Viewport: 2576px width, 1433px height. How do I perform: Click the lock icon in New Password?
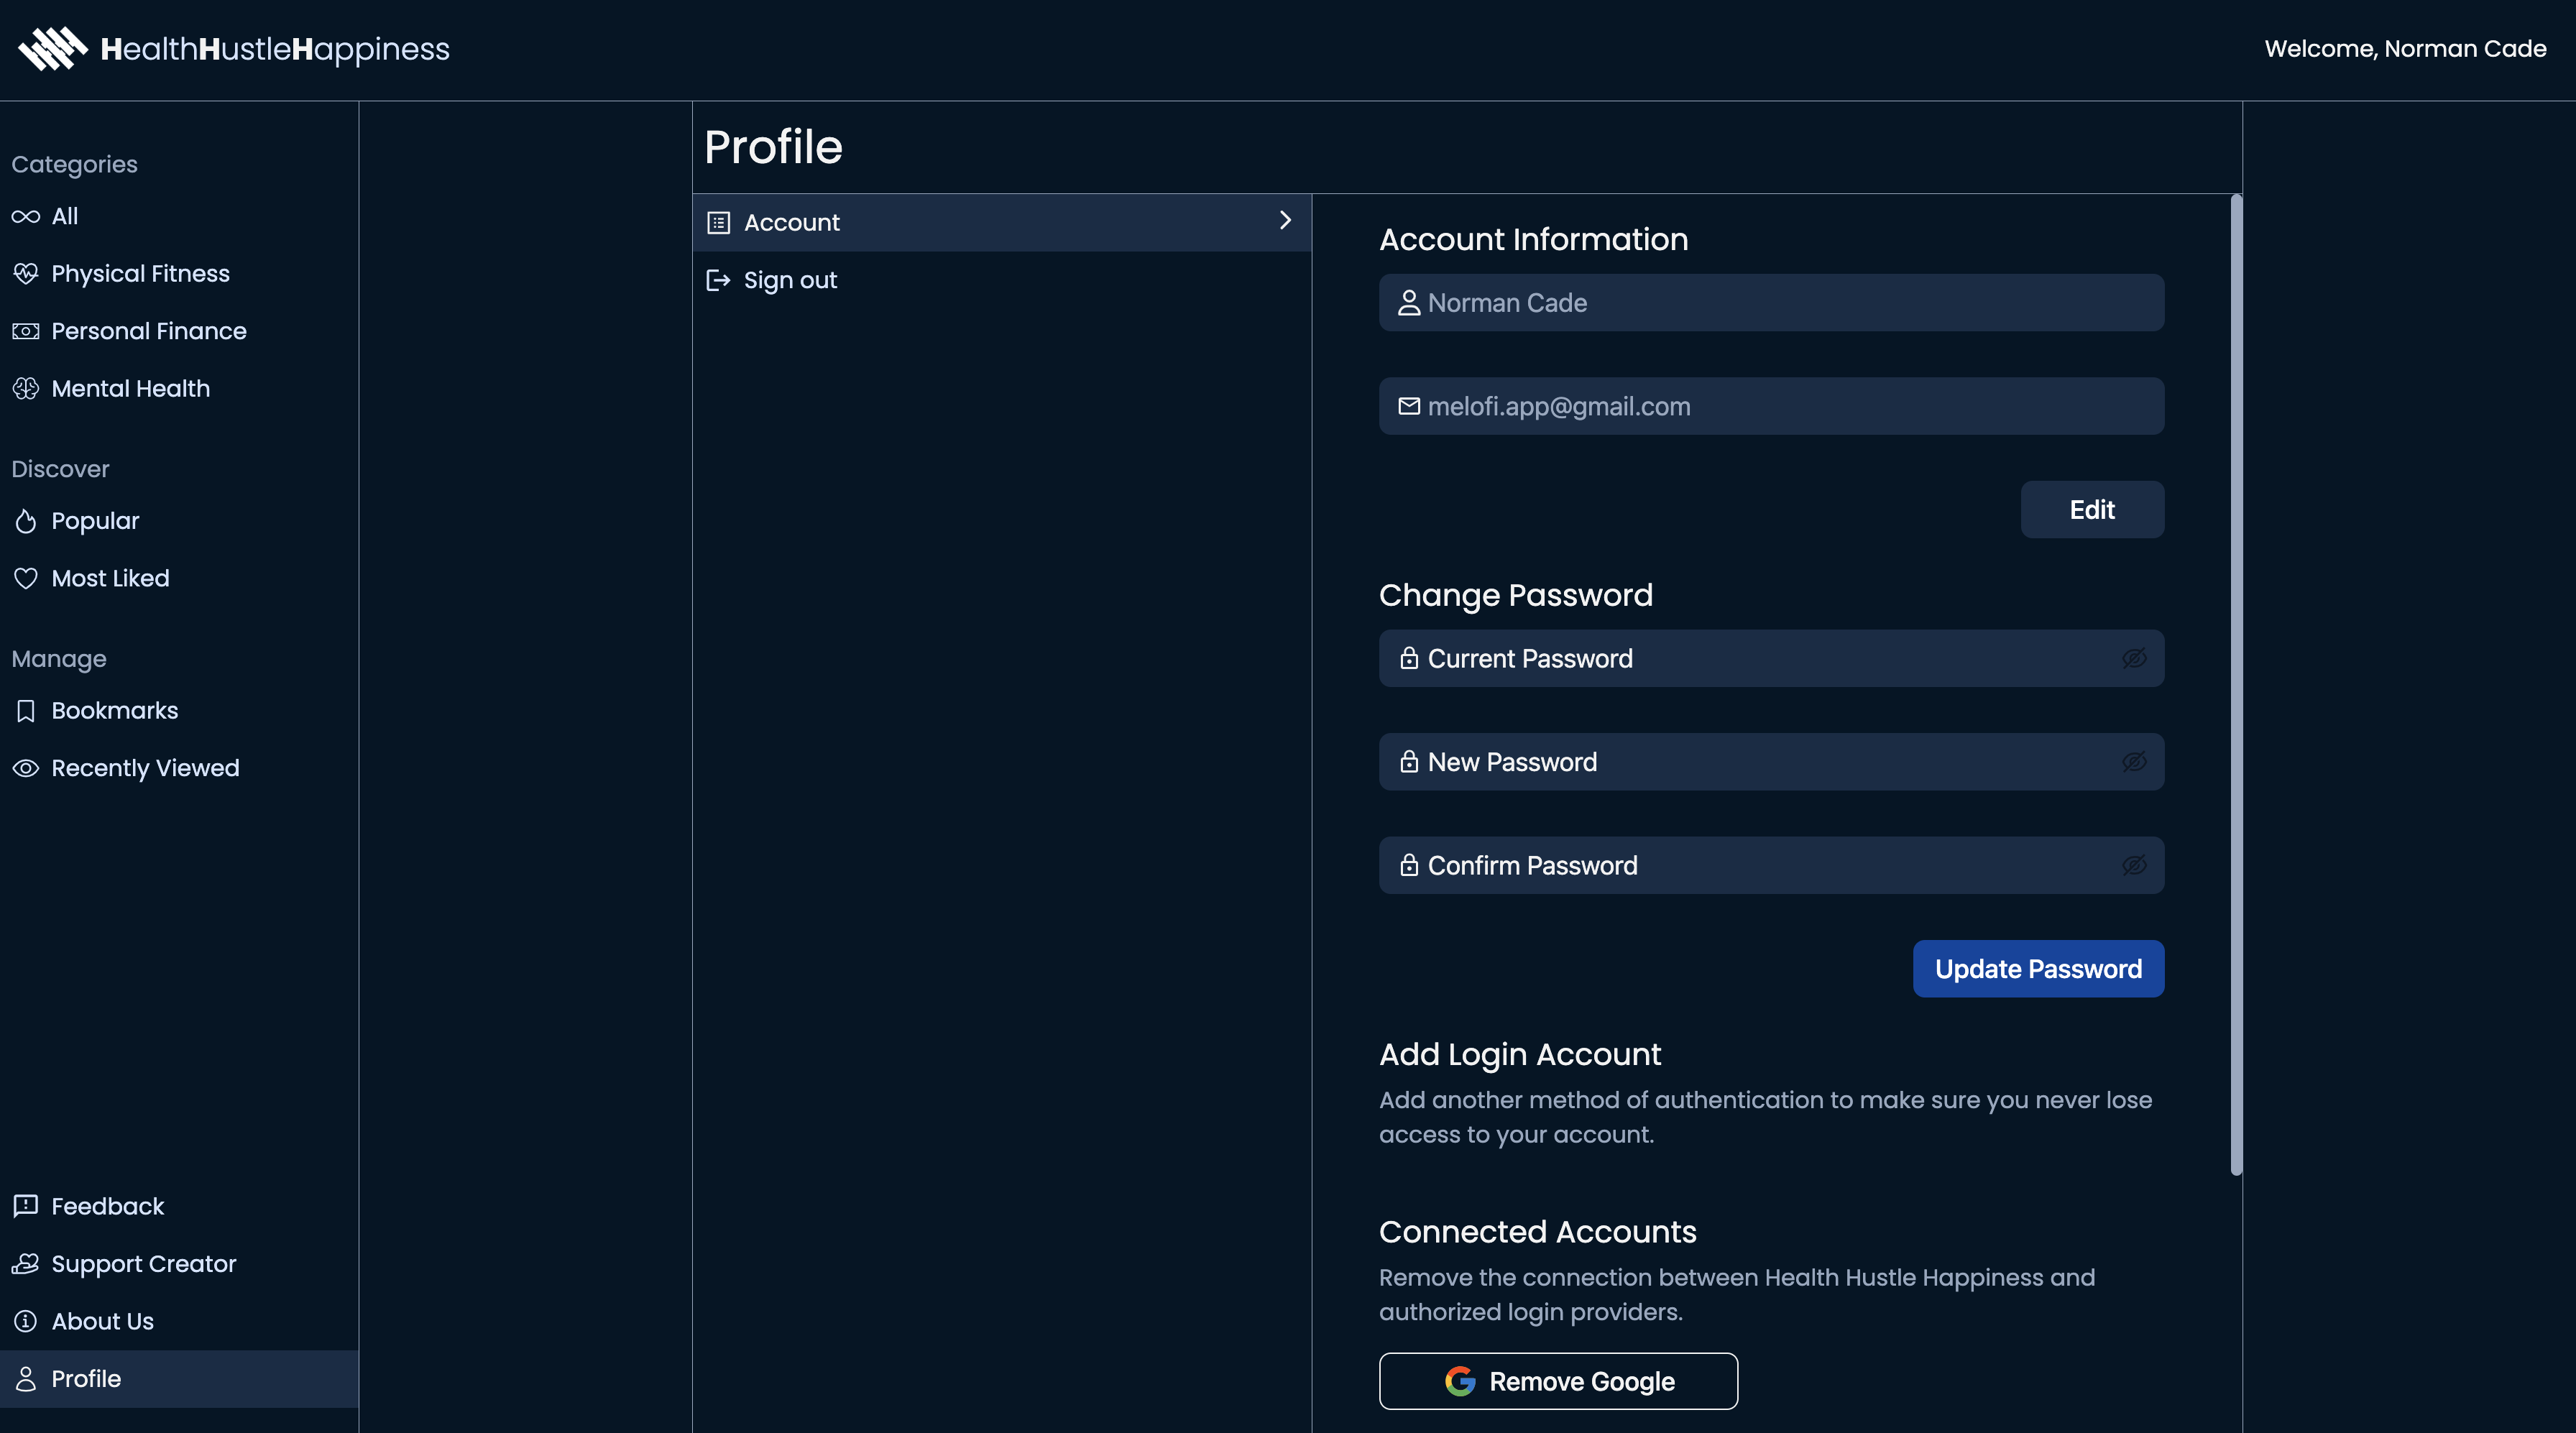coord(1409,762)
